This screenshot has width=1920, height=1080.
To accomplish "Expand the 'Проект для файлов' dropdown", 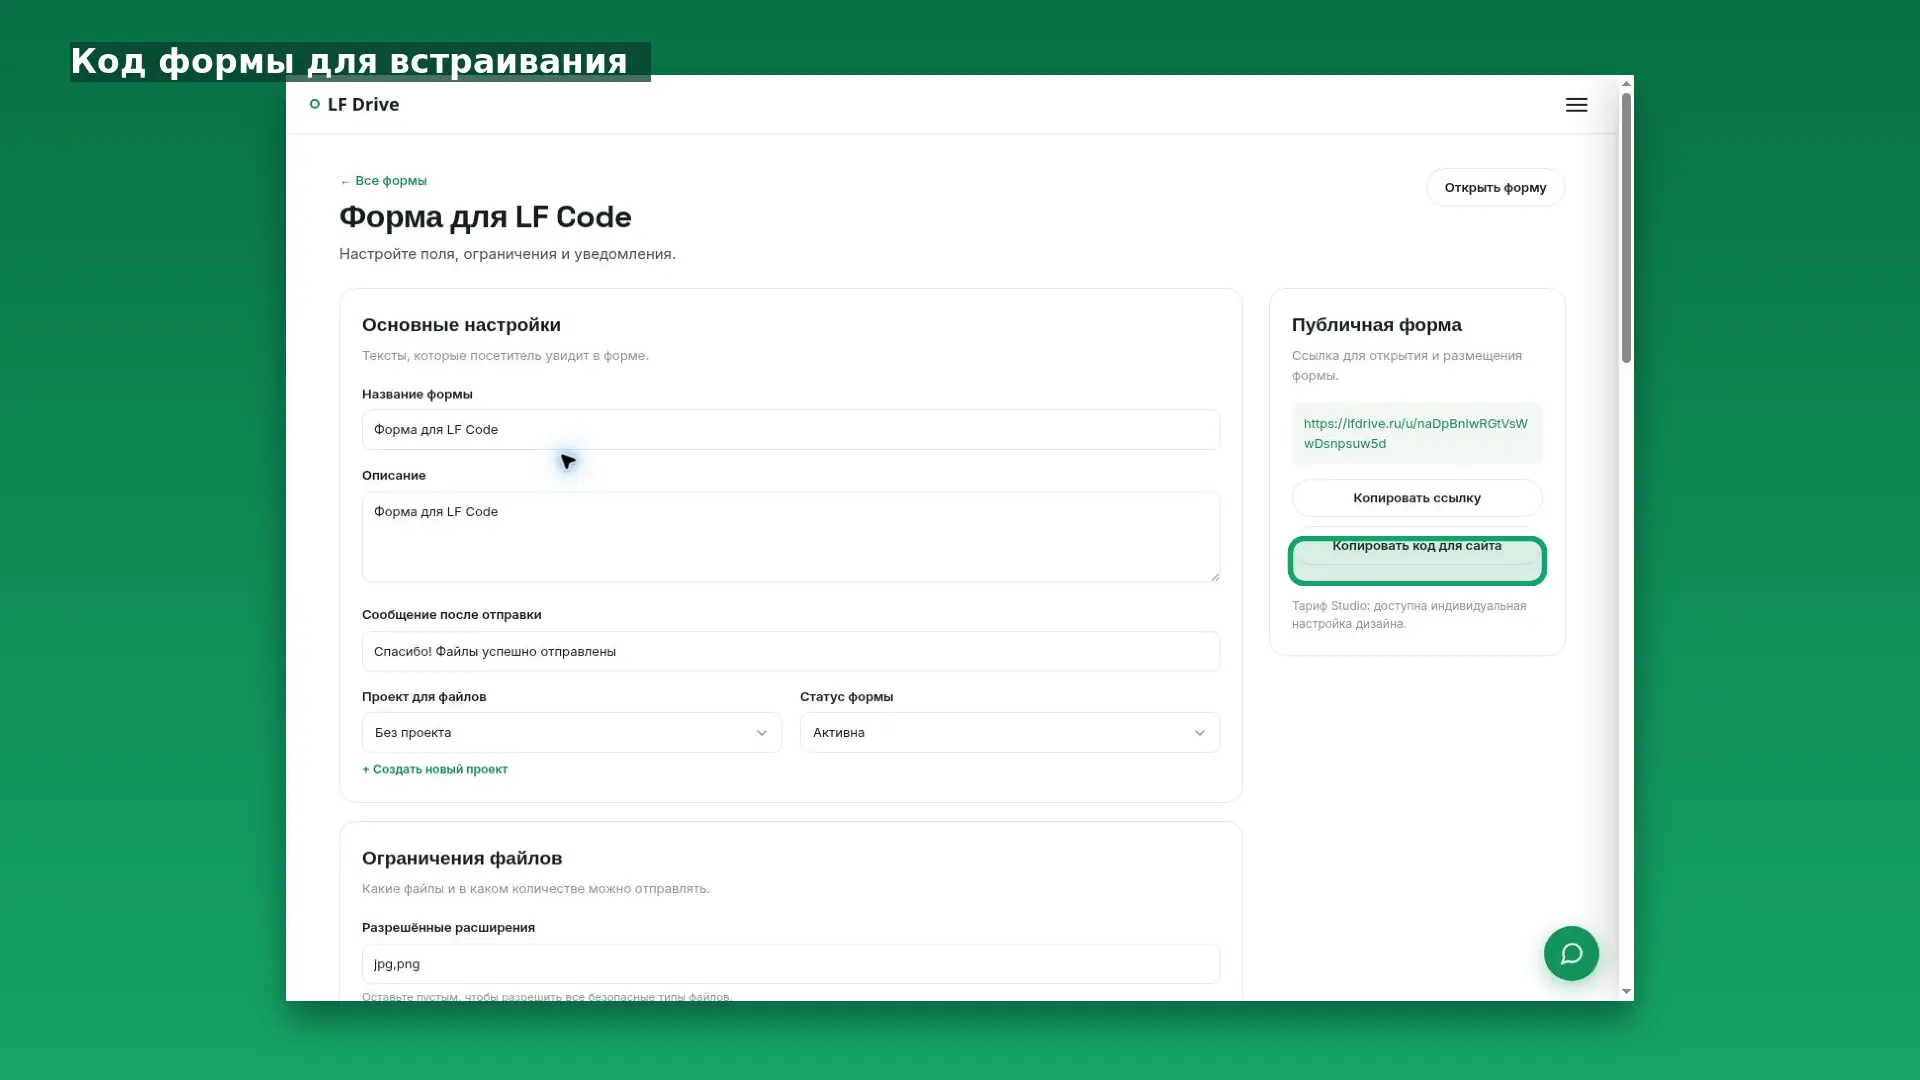I will pos(571,732).
